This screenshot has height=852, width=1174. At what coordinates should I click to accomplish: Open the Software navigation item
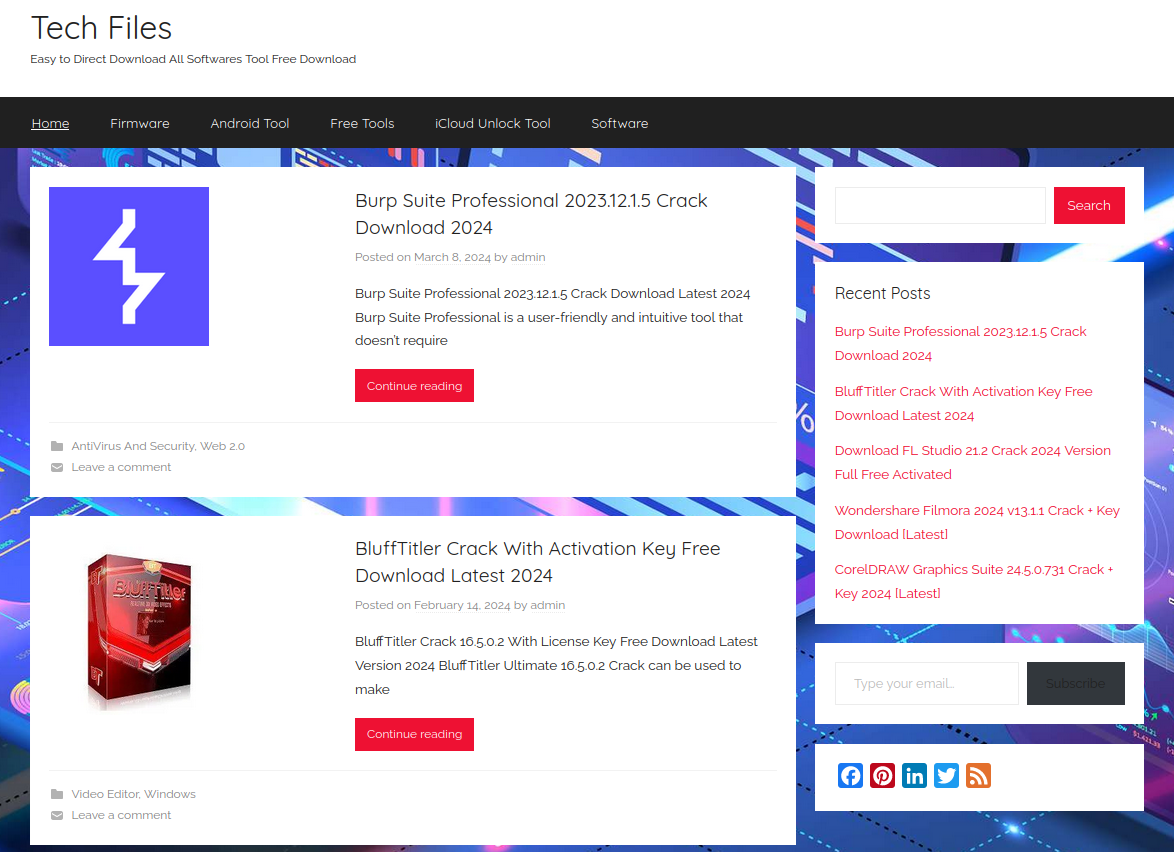click(620, 123)
